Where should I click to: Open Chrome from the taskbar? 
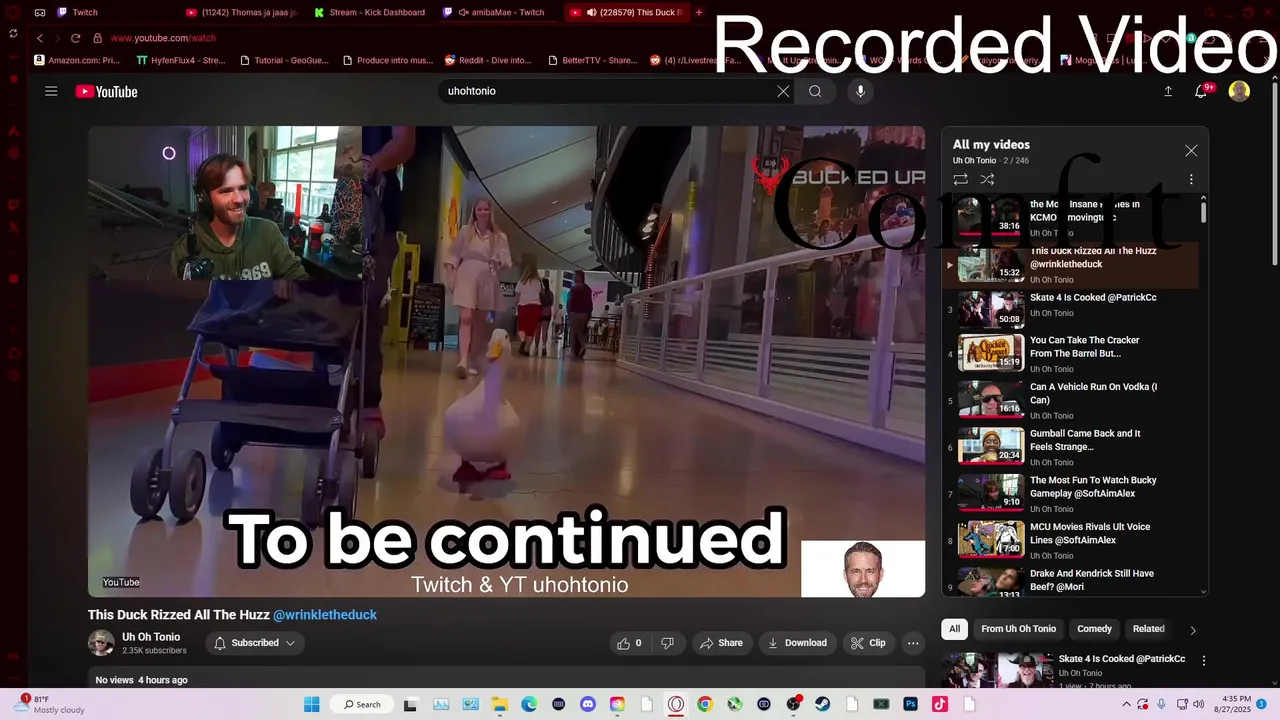pos(705,704)
